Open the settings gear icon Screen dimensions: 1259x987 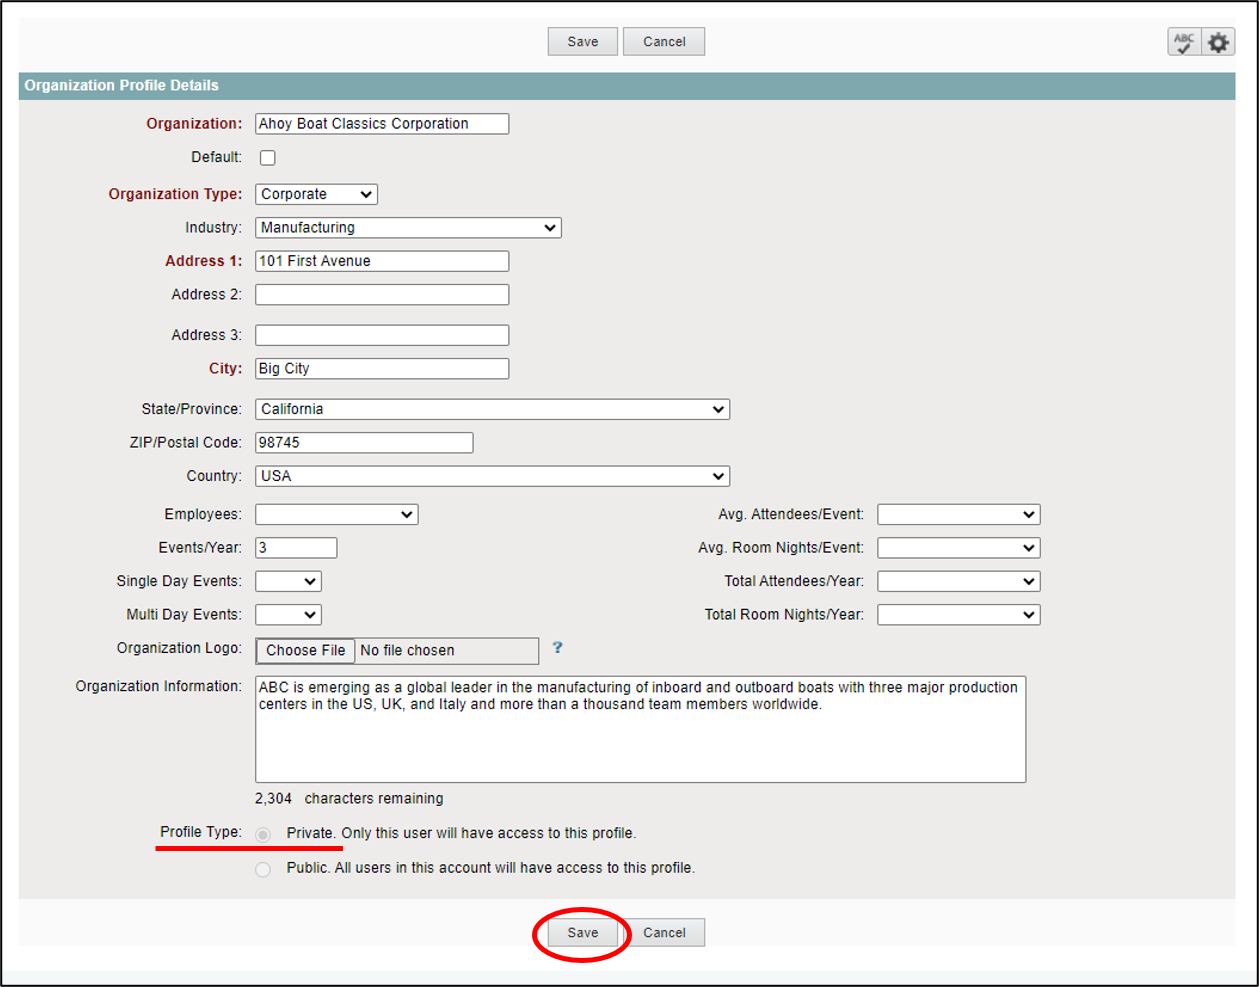tap(1218, 42)
